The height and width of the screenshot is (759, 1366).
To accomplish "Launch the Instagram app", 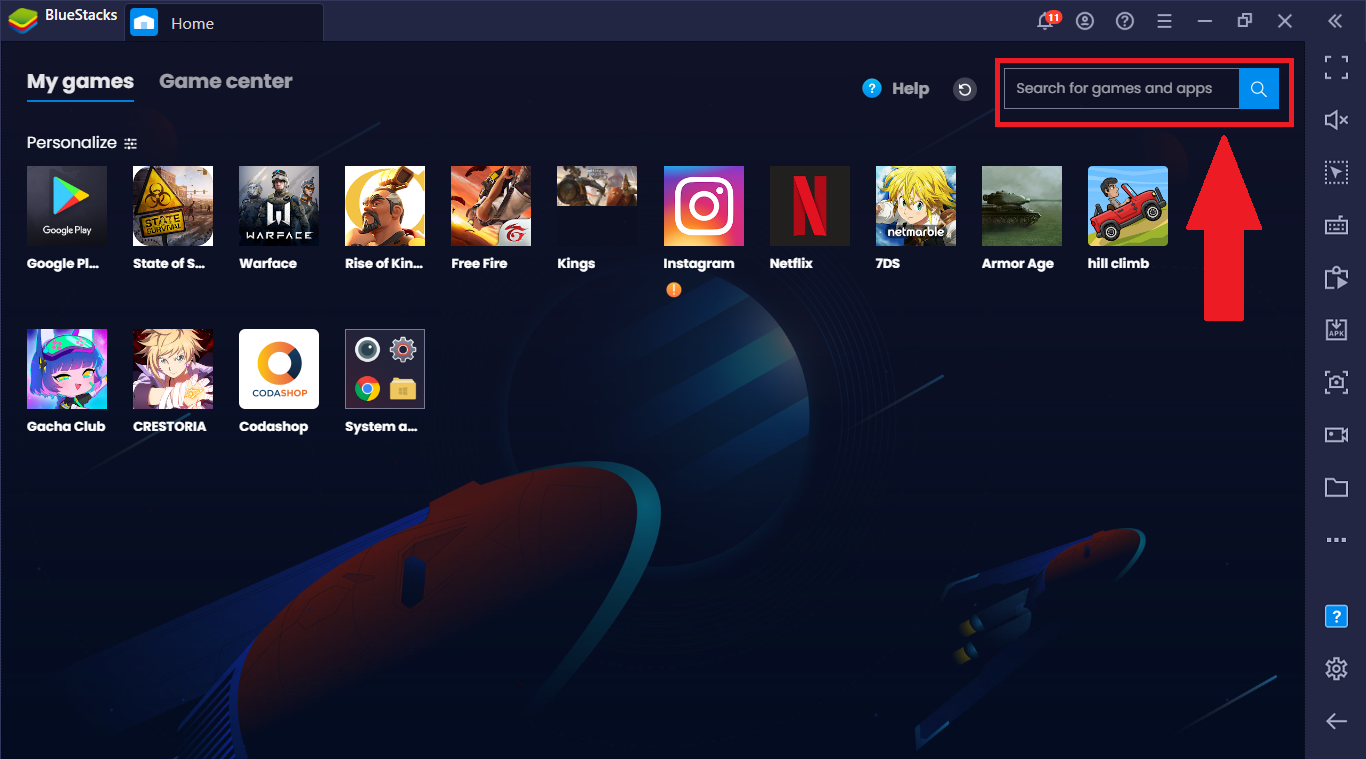I will point(704,206).
